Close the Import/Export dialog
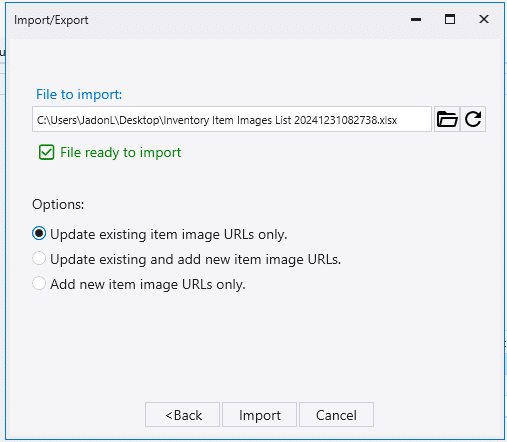 (x=484, y=19)
